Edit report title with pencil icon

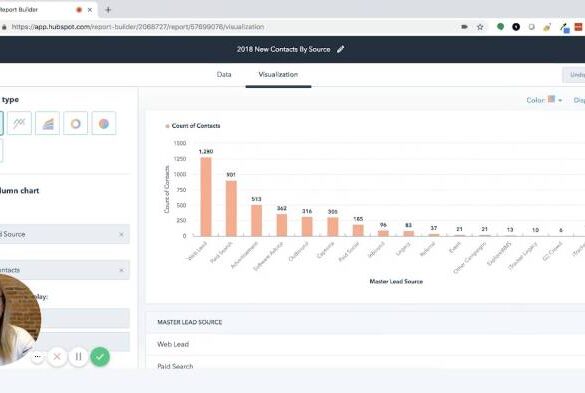340,49
